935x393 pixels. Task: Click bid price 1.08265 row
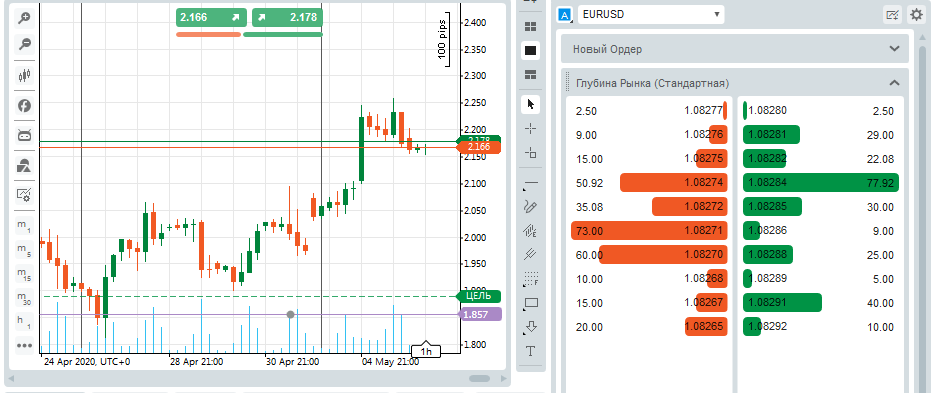(x=648, y=327)
